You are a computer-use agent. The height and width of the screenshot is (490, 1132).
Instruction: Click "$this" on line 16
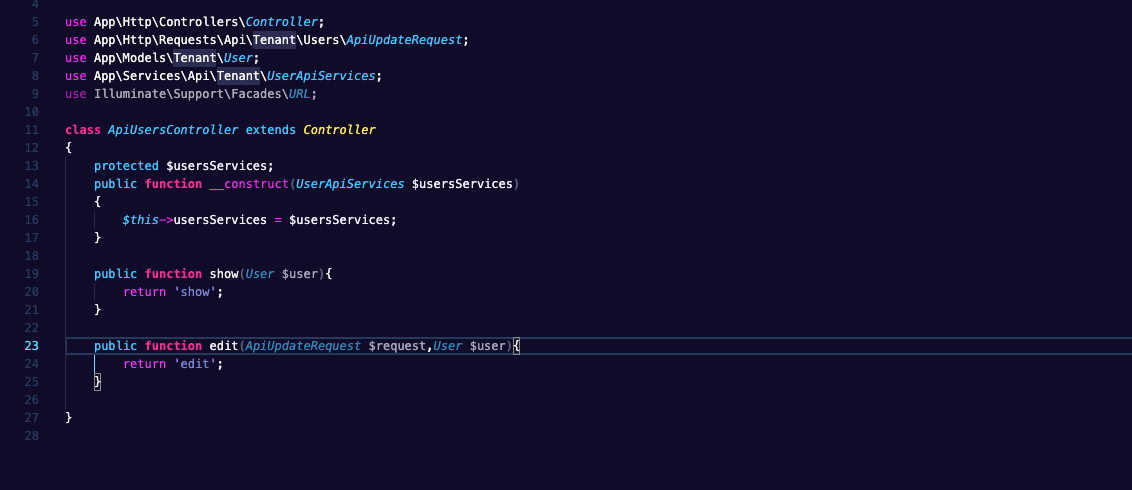click(x=141, y=220)
